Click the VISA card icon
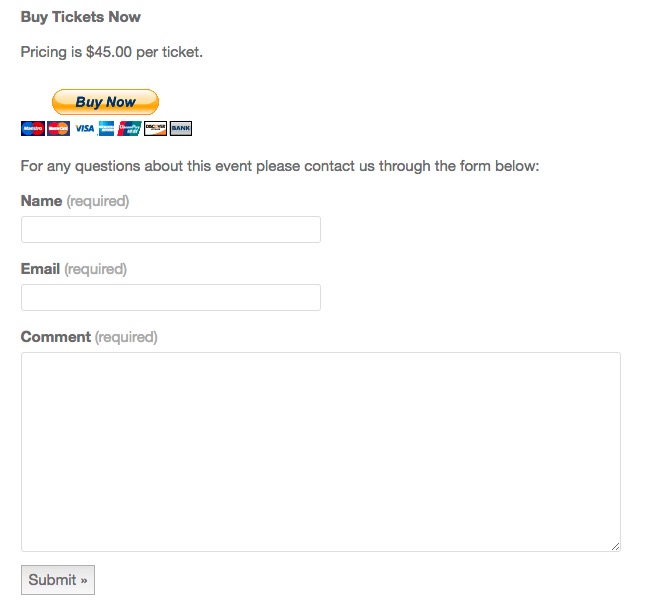 (x=84, y=129)
